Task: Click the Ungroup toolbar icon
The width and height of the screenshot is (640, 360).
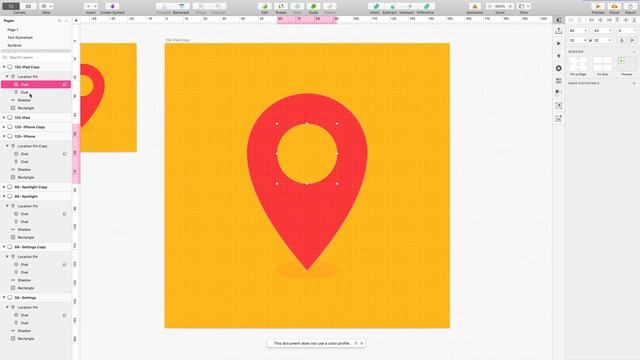Action: (x=218, y=7)
